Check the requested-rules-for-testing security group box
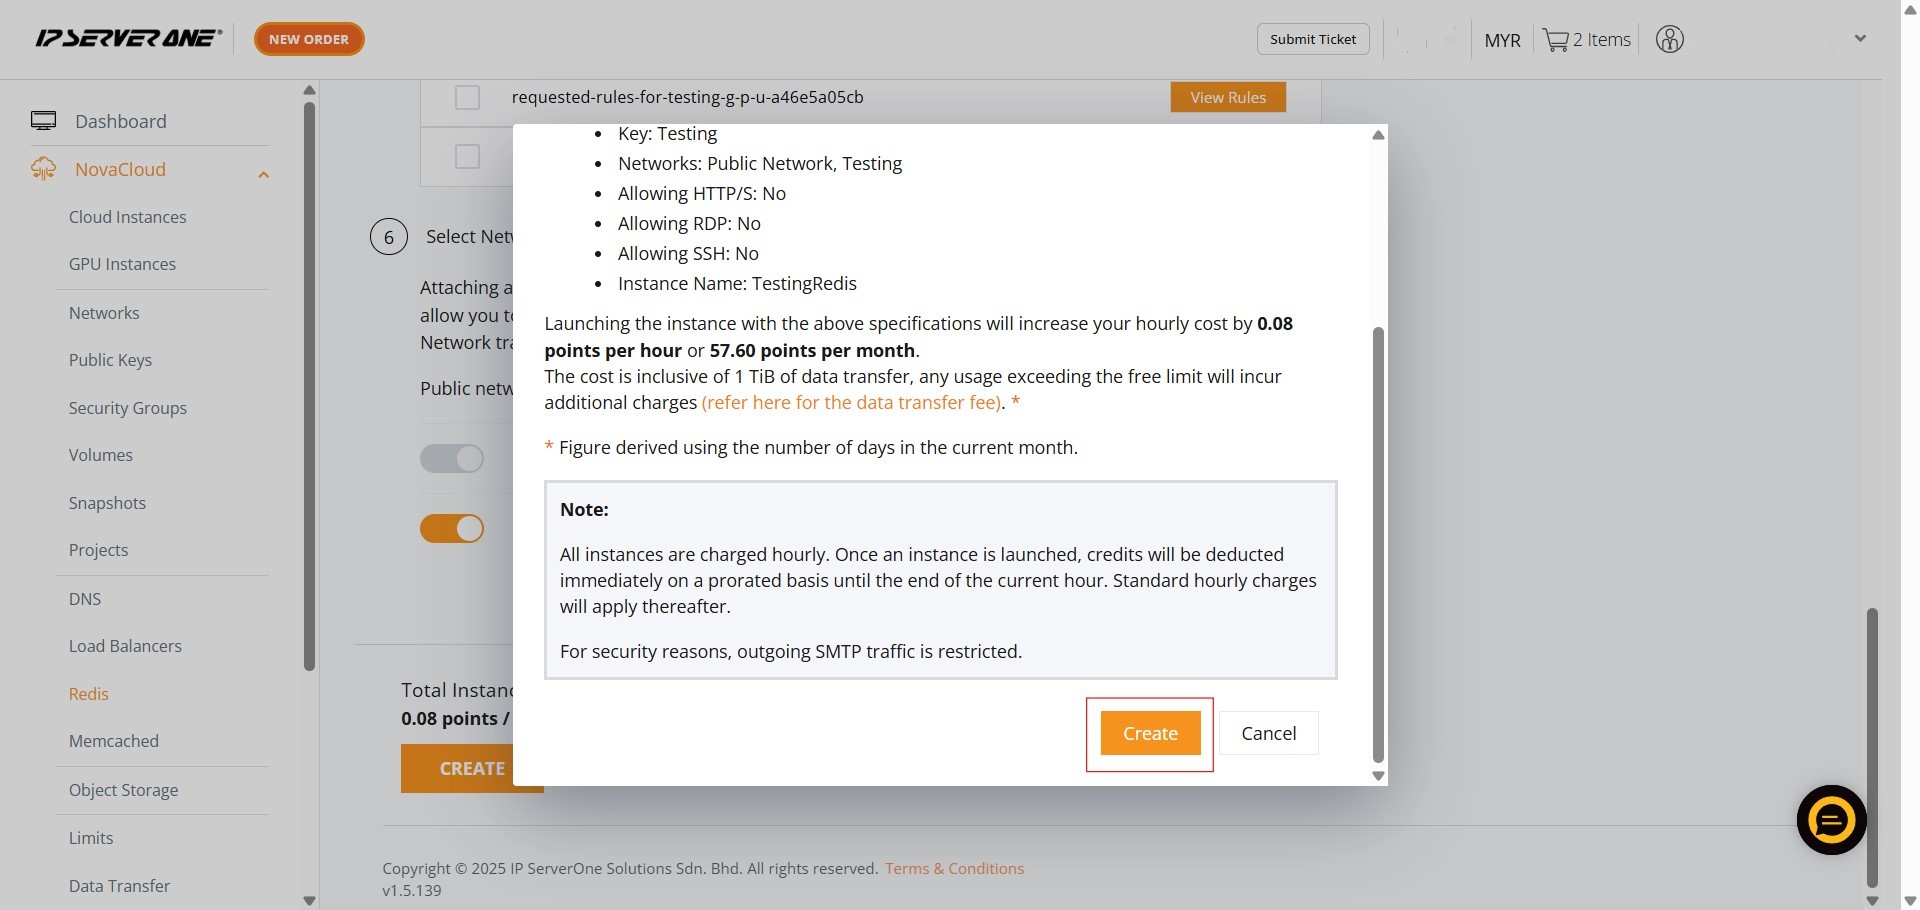Screen dimensions: 1920x910 coord(467,97)
